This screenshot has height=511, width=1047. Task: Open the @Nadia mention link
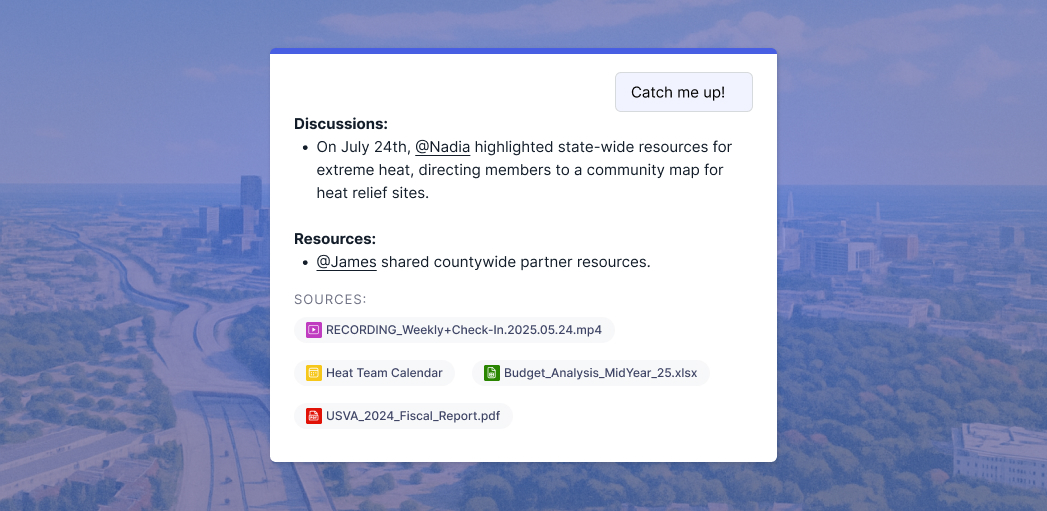click(443, 147)
